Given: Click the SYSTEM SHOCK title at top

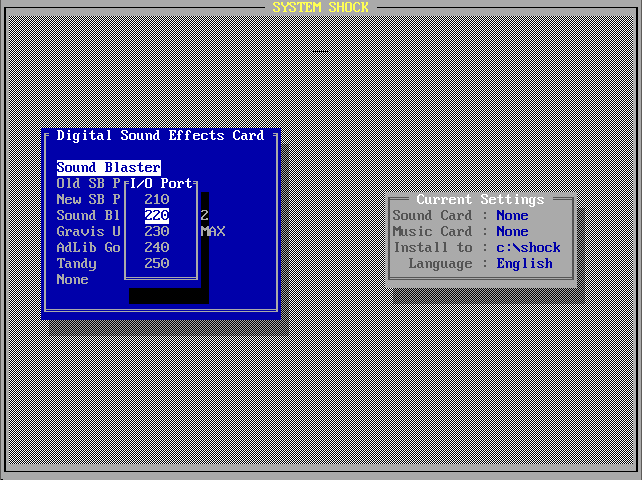Looking at the screenshot, I should [x=321, y=7].
